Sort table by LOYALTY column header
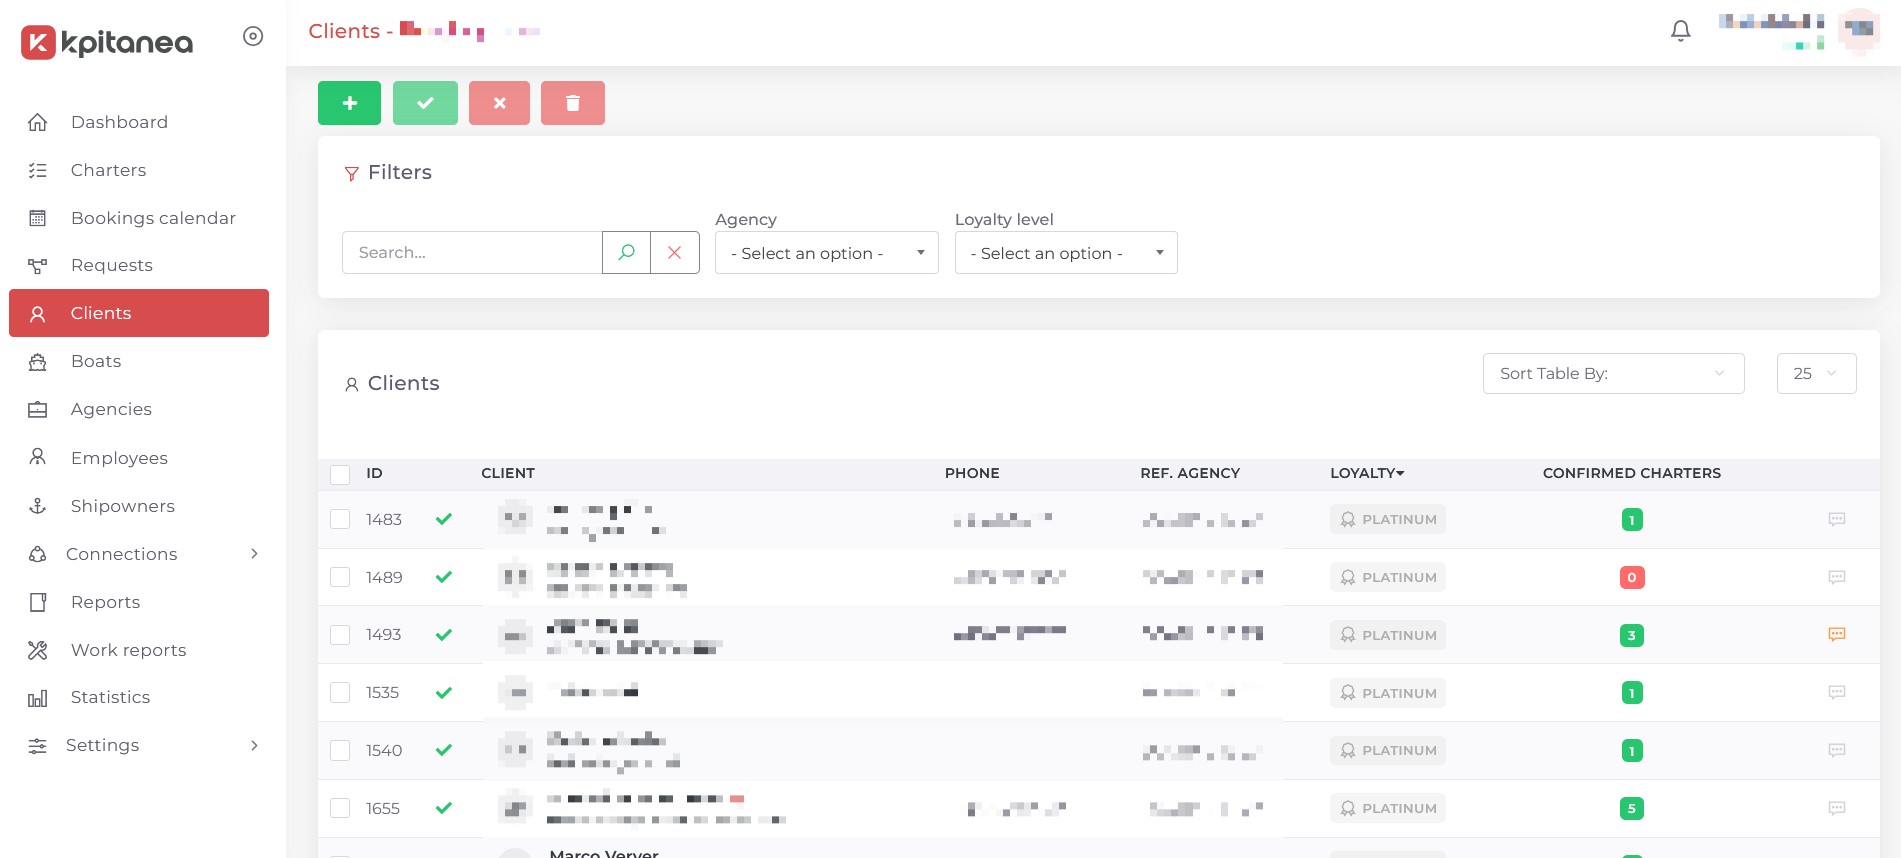1901x858 pixels. coord(1367,473)
